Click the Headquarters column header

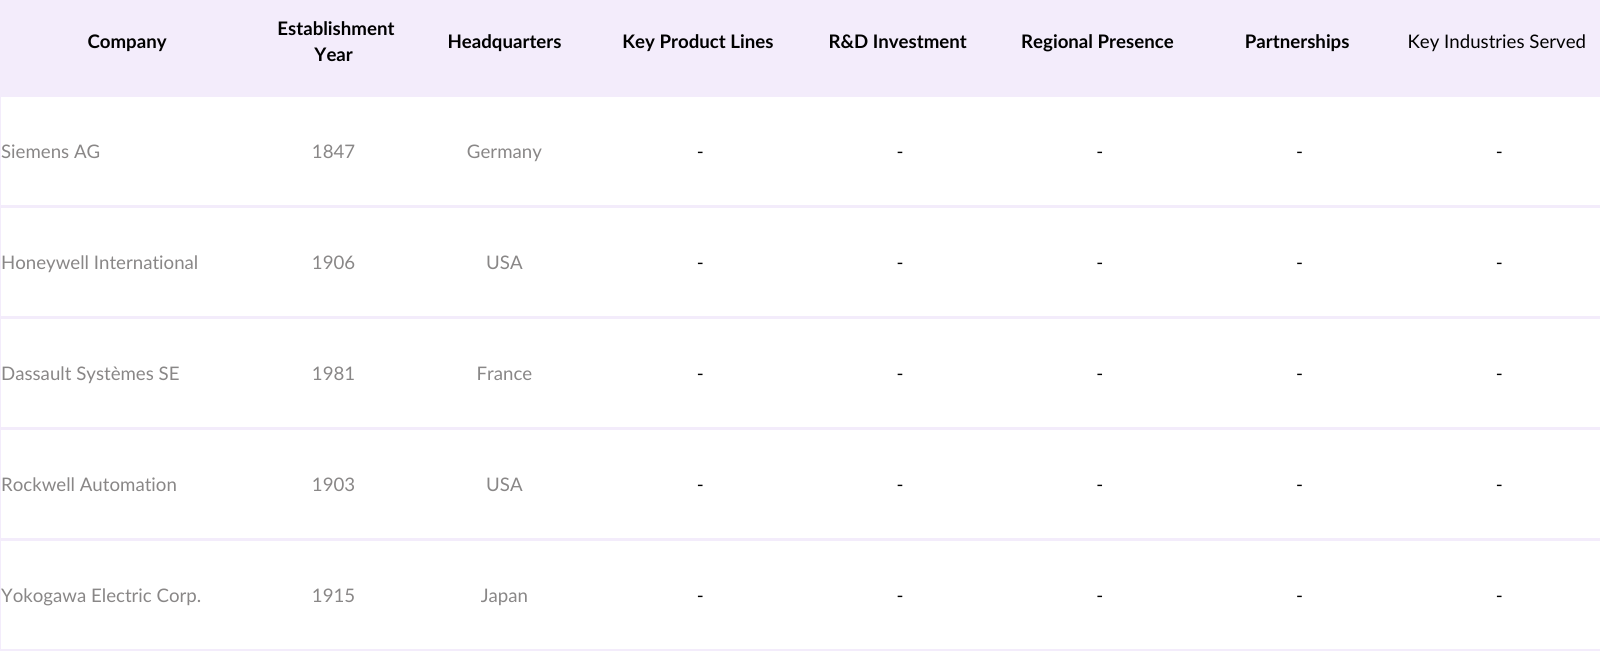(504, 42)
